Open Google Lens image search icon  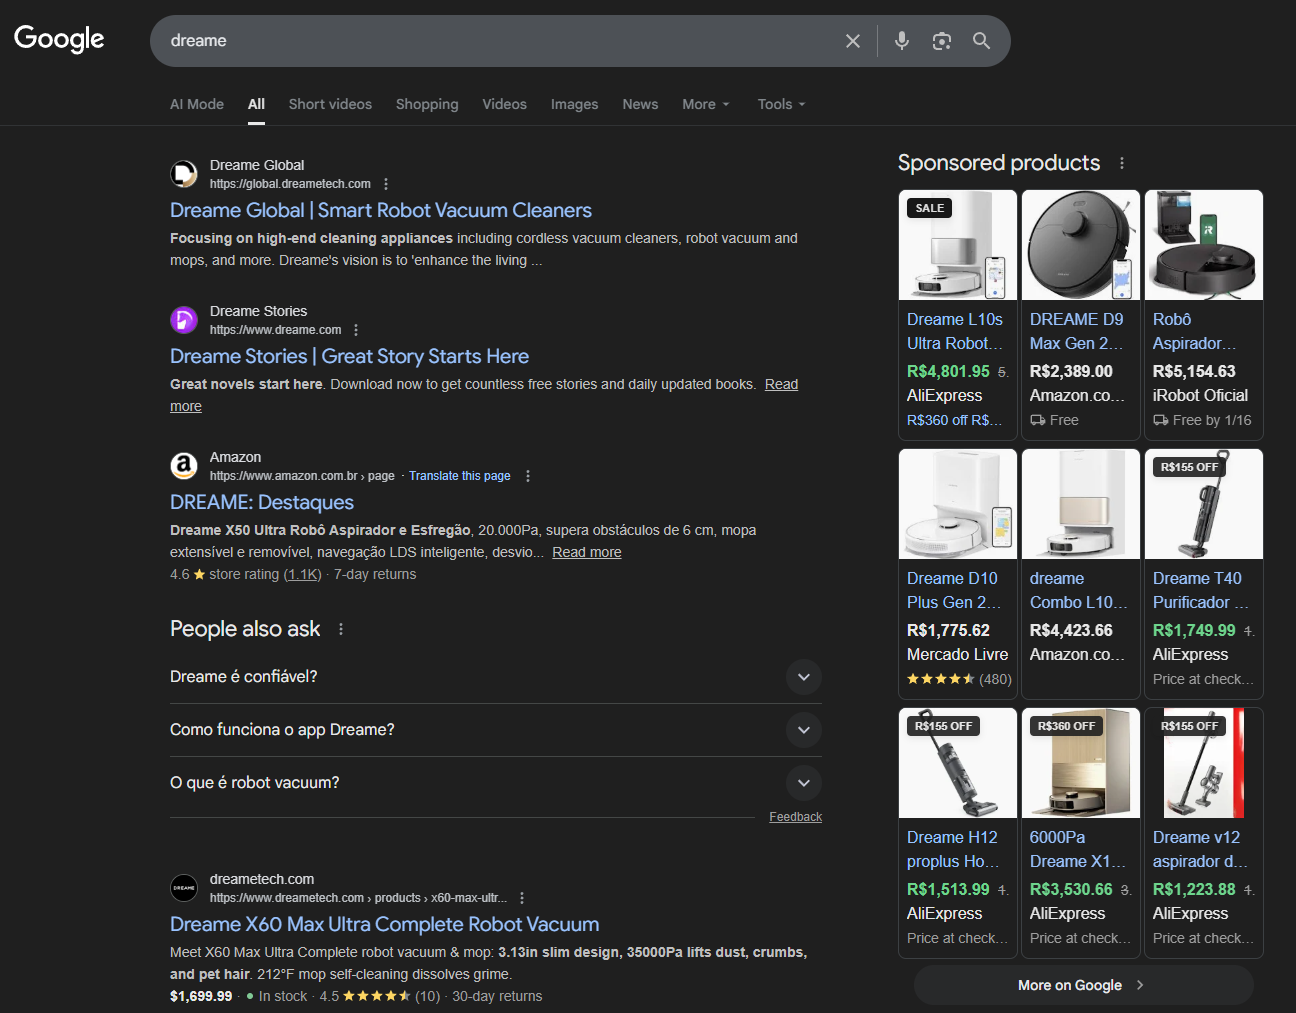pos(941,41)
